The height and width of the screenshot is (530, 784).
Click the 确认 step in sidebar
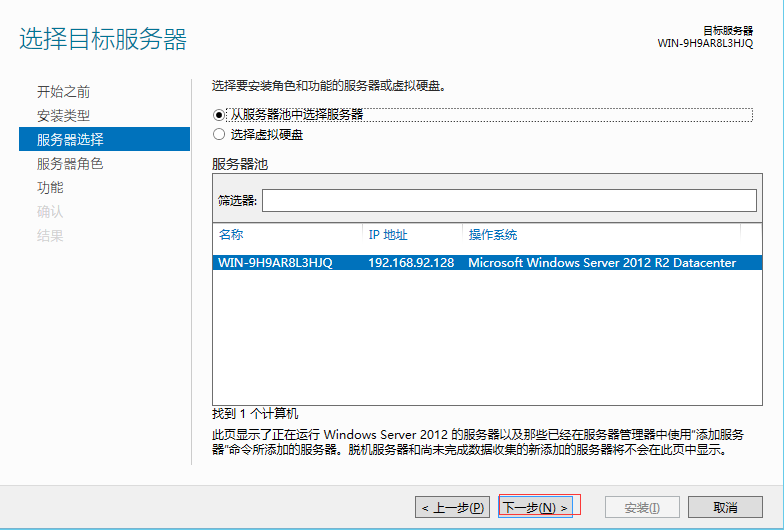click(x=50, y=212)
